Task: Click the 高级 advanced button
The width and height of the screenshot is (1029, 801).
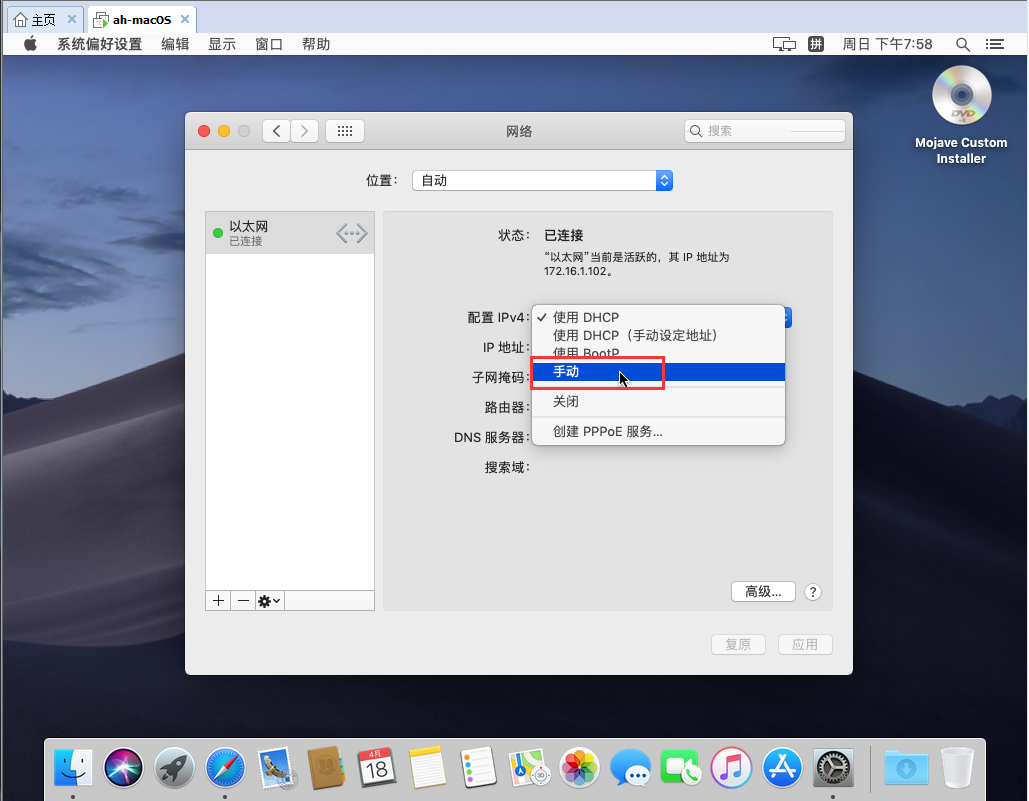Action: point(763,592)
